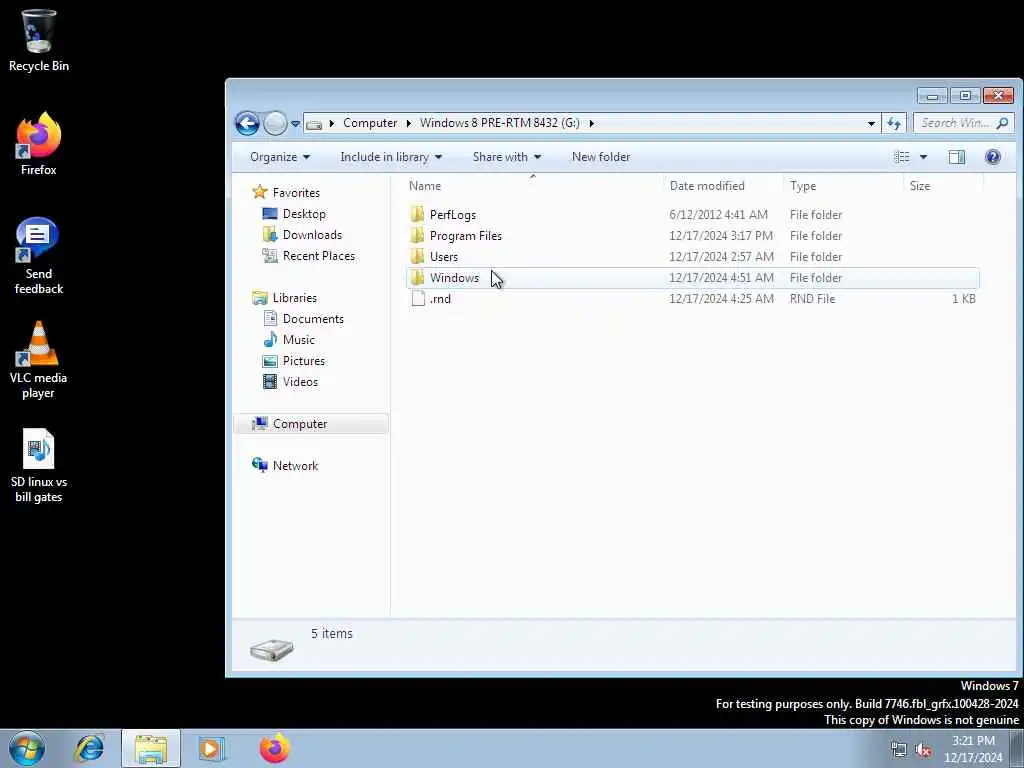Sort by the Size column header
Screen dimensions: 1024x768
943,185
